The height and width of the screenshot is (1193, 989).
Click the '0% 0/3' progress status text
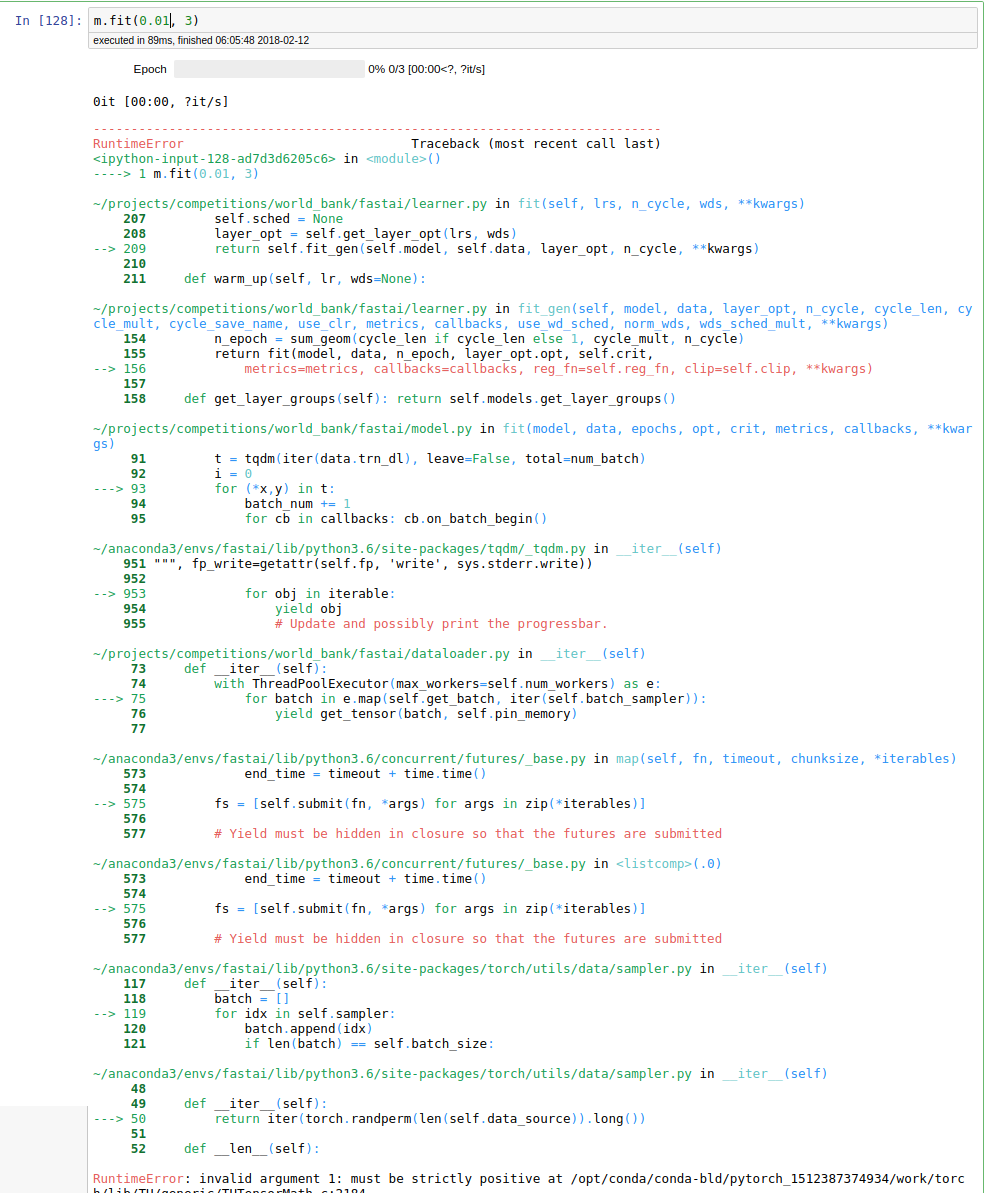[426, 69]
